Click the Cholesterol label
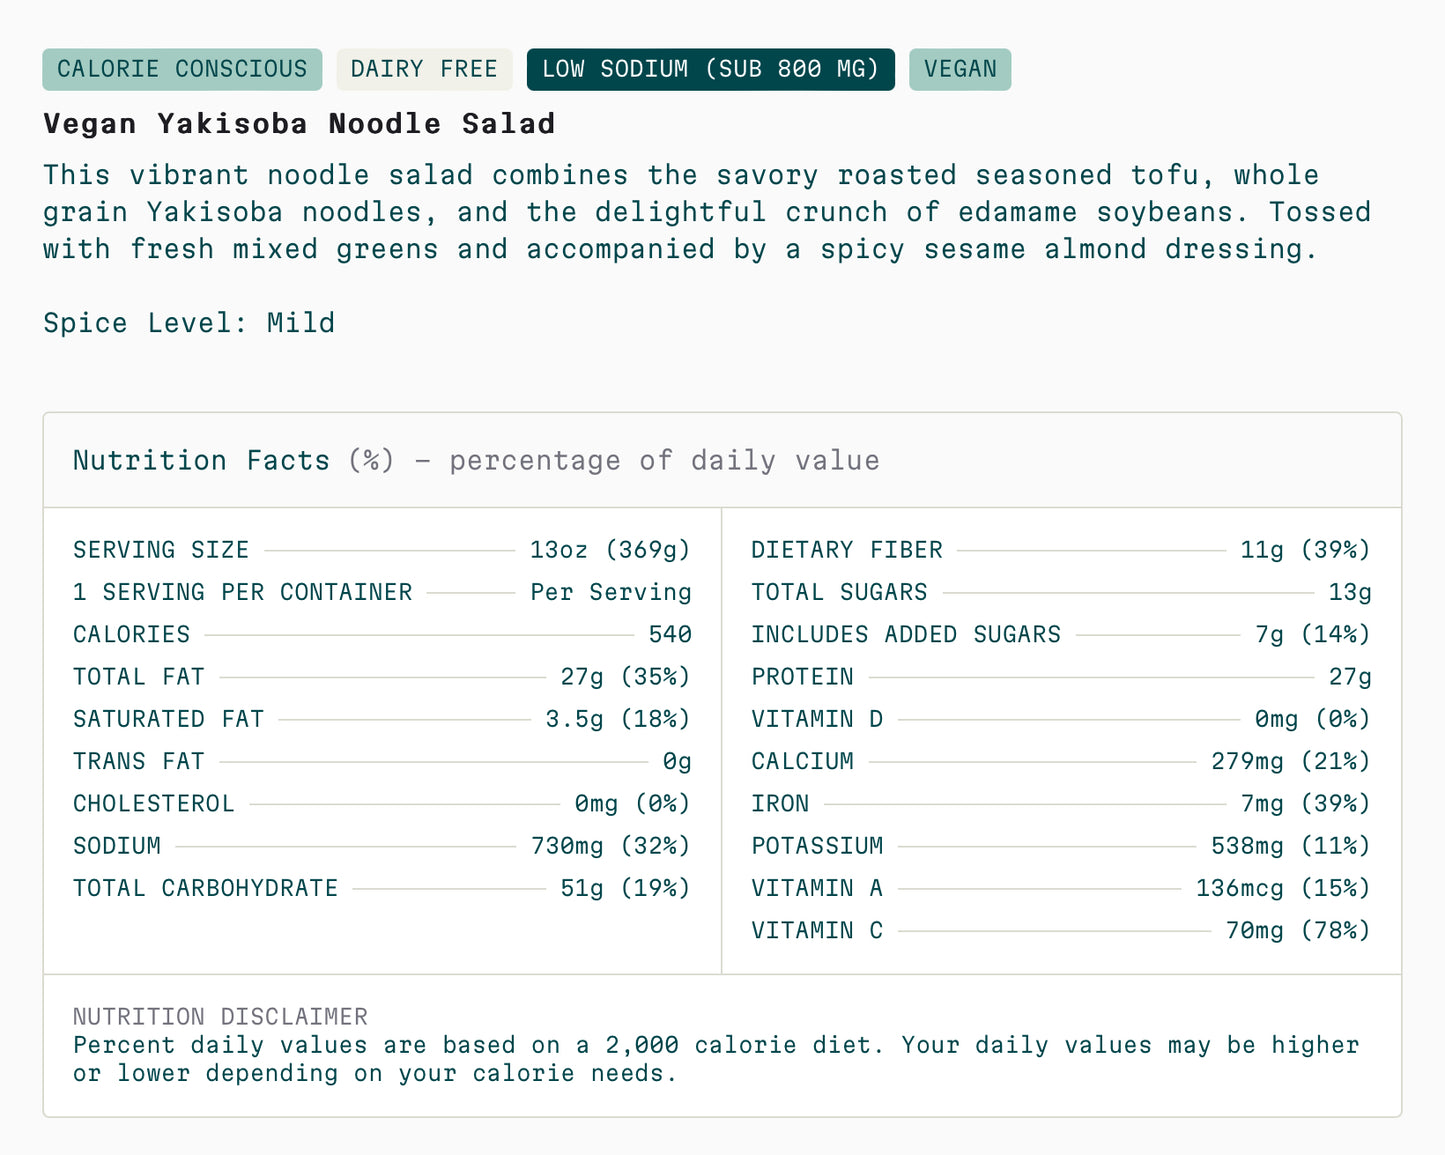The height and width of the screenshot is (1155, 1445). [x=154, y=803]
